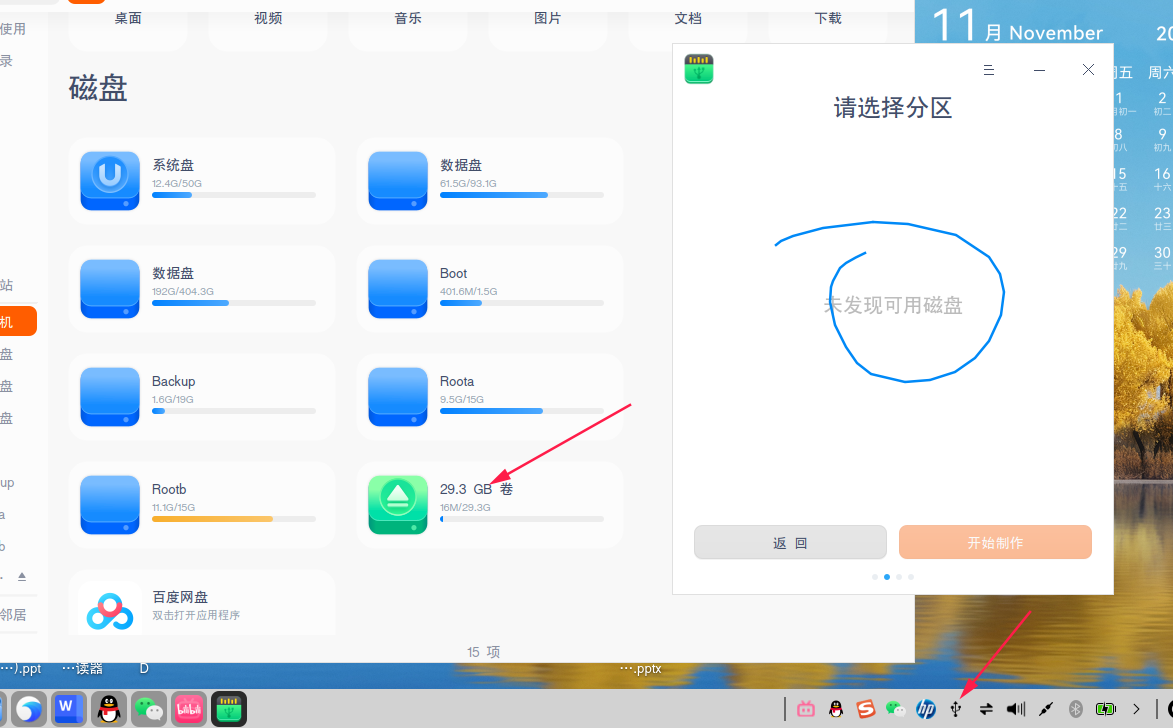Open the 桌面 desktop folder
Screen dimensions: 1173x728
point(128,19)
